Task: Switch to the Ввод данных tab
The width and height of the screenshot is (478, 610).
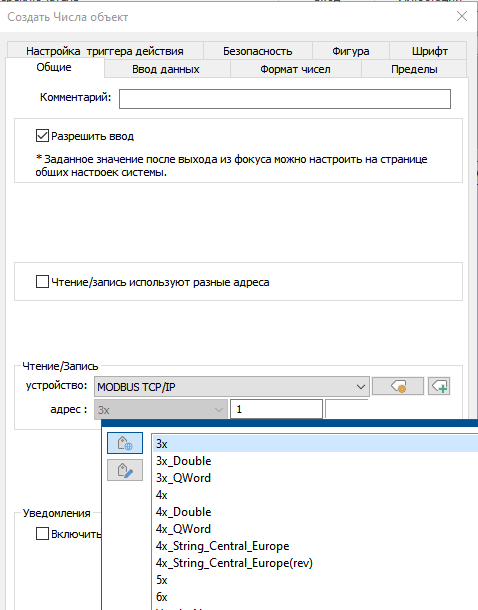Action: [x=166, y=69]
